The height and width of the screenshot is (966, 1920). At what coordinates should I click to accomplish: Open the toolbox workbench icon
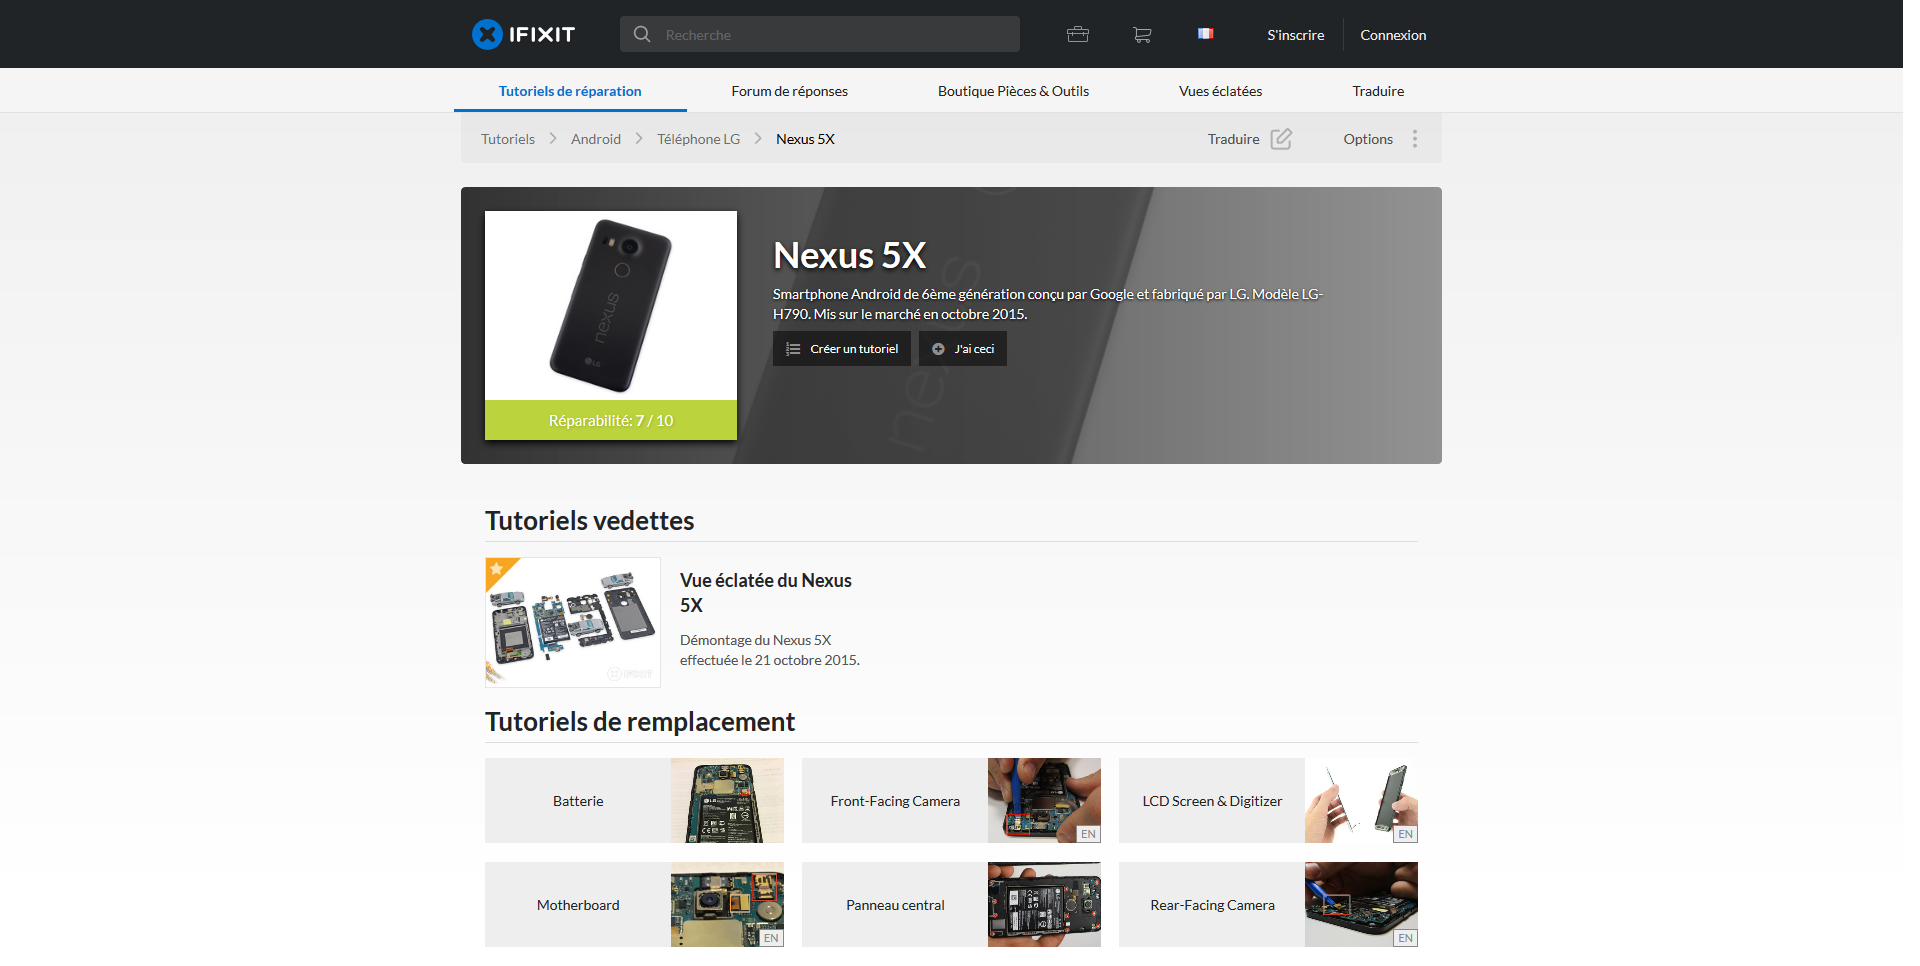click(1078, 34)
